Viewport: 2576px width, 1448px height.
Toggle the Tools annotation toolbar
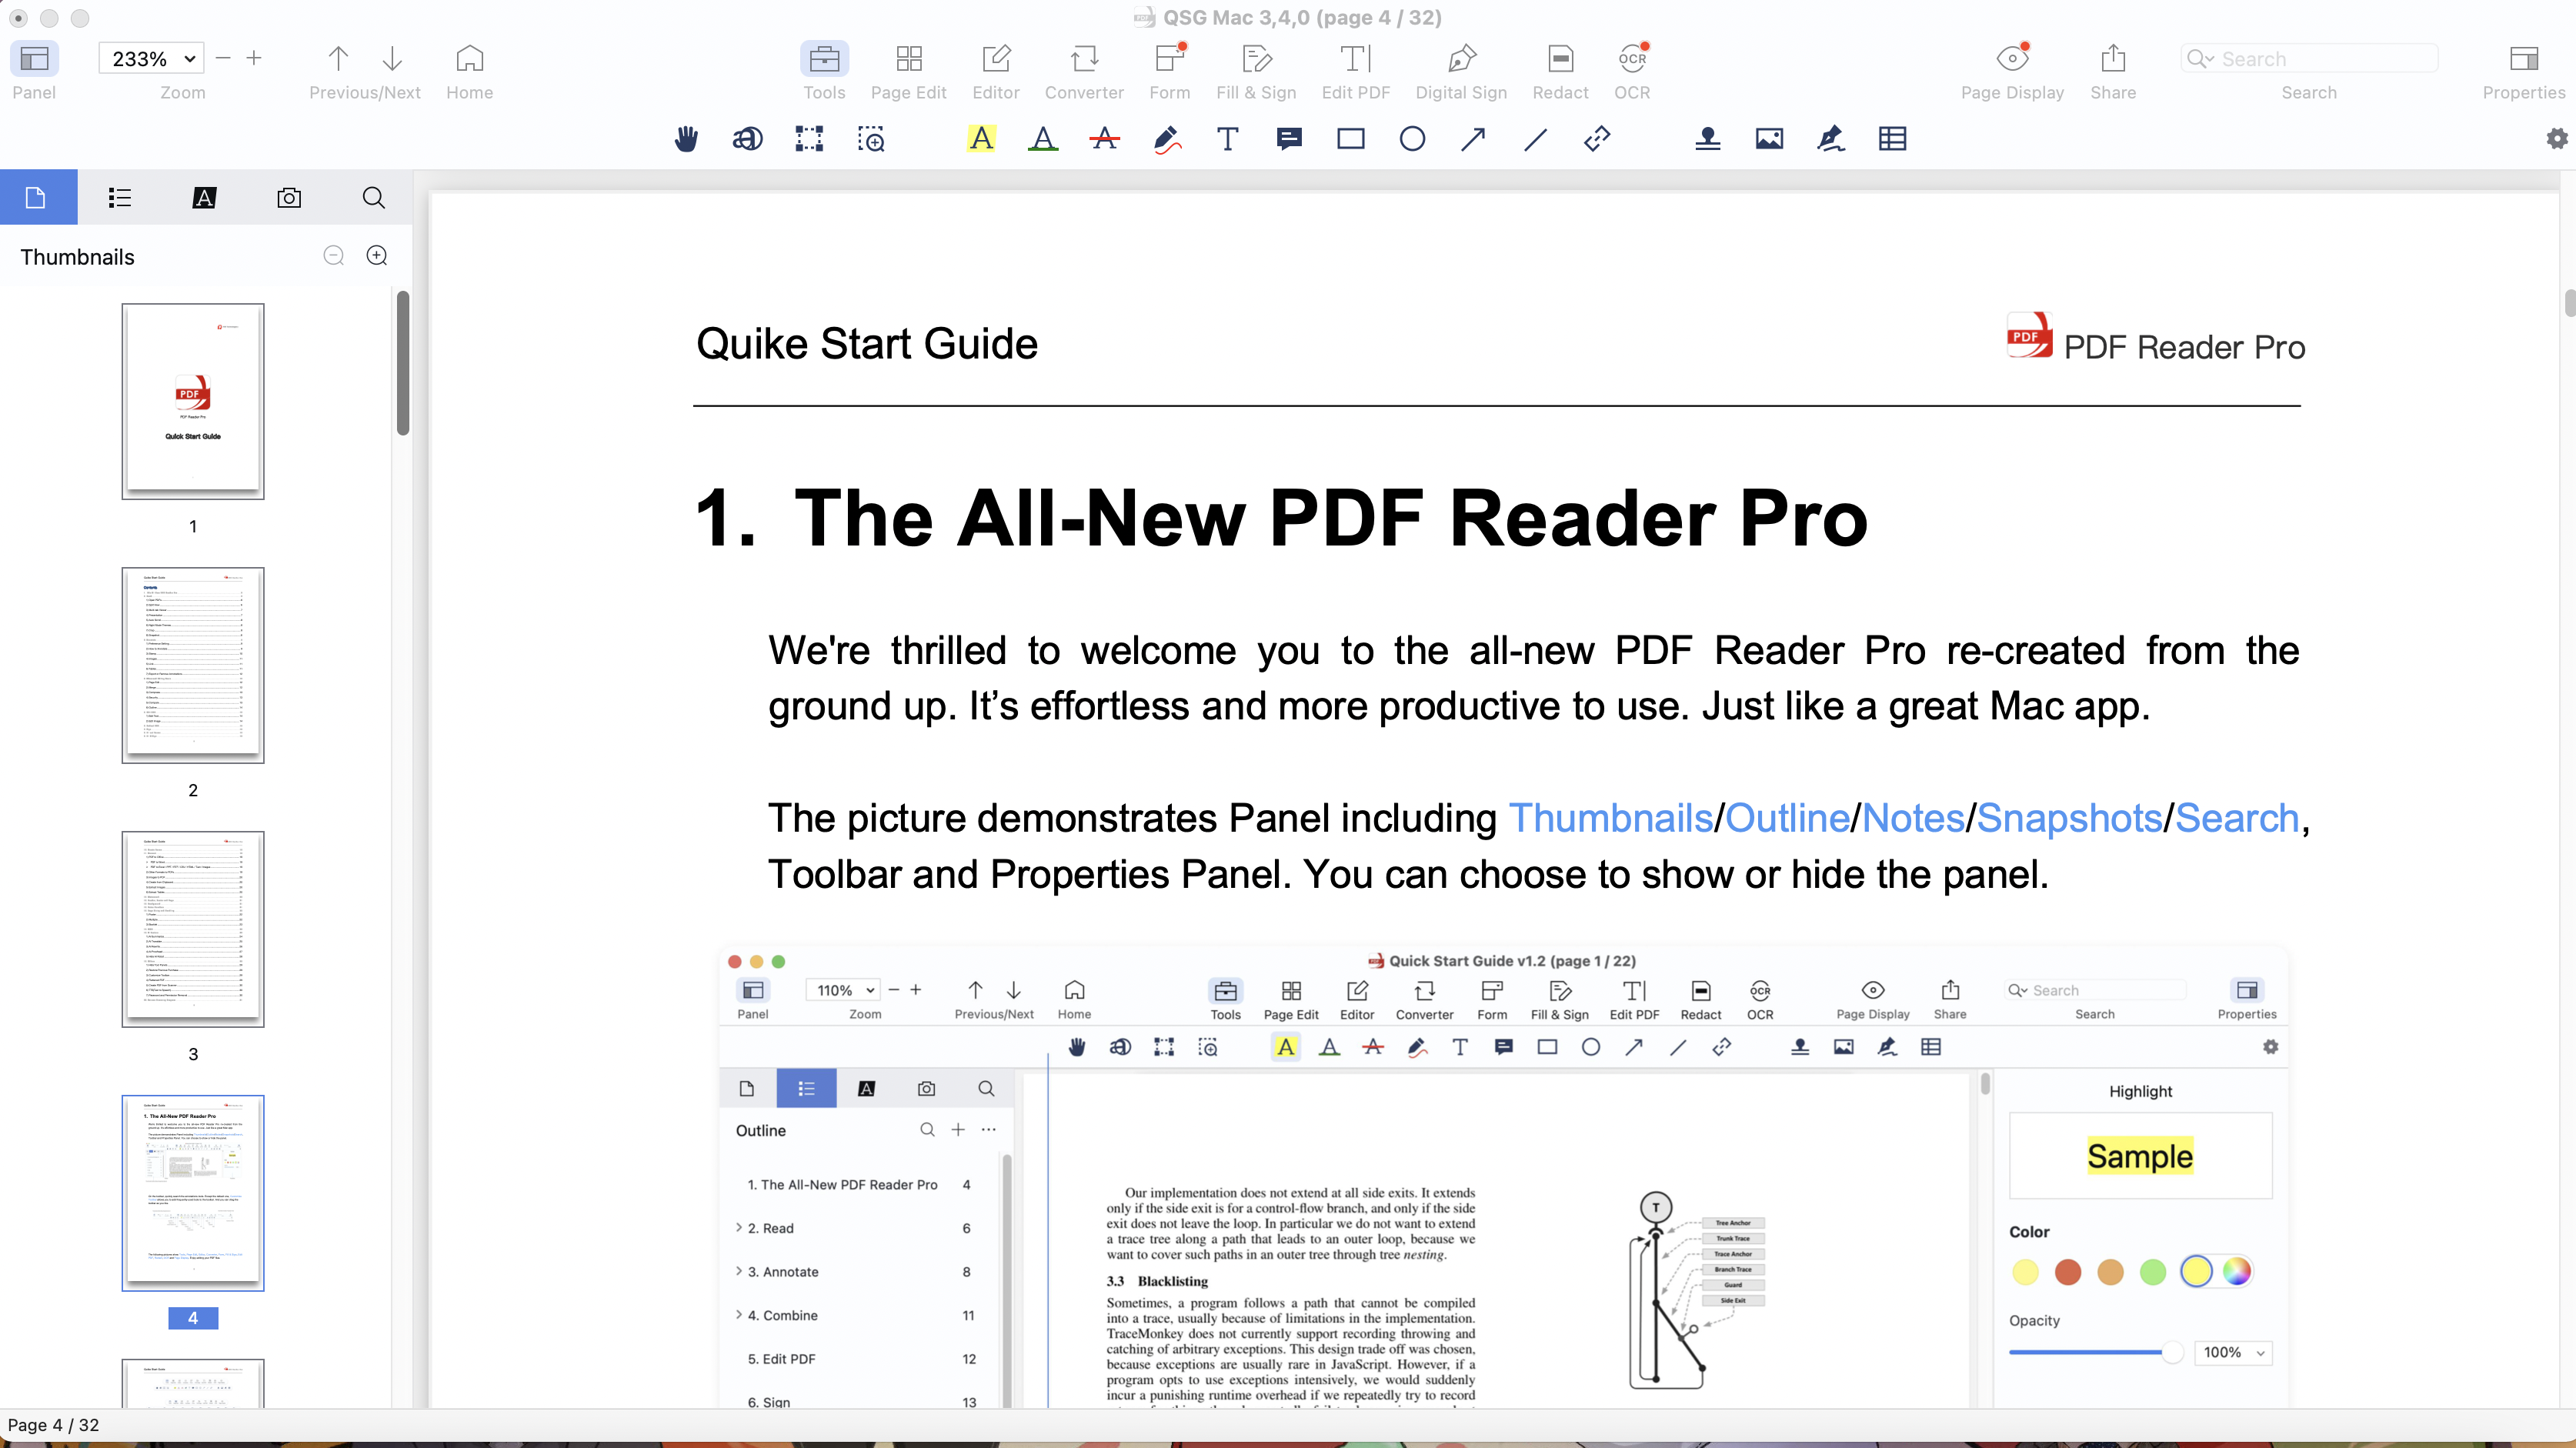coord(824,59)
